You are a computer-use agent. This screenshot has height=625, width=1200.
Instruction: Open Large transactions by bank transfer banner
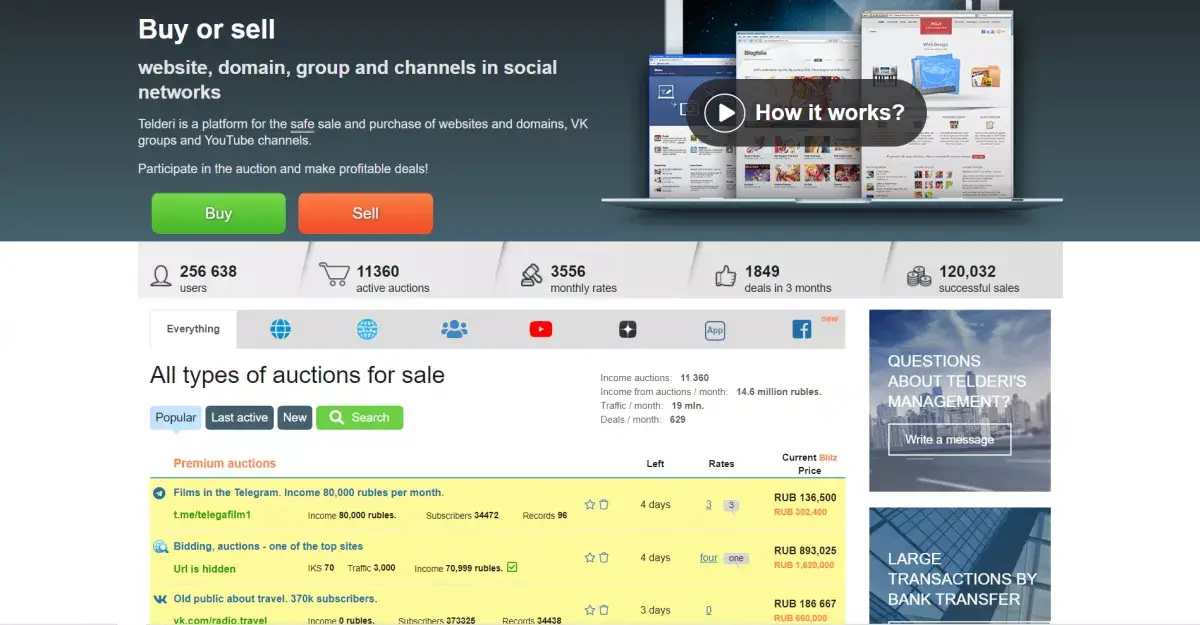point(959,566)
